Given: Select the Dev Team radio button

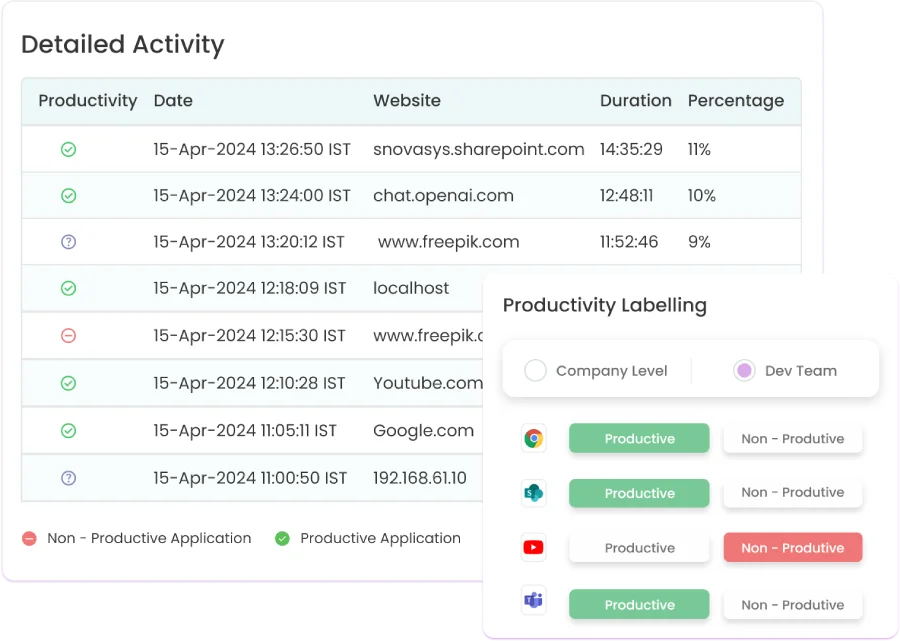Looking at the screenshot, I should coord(744,371).
